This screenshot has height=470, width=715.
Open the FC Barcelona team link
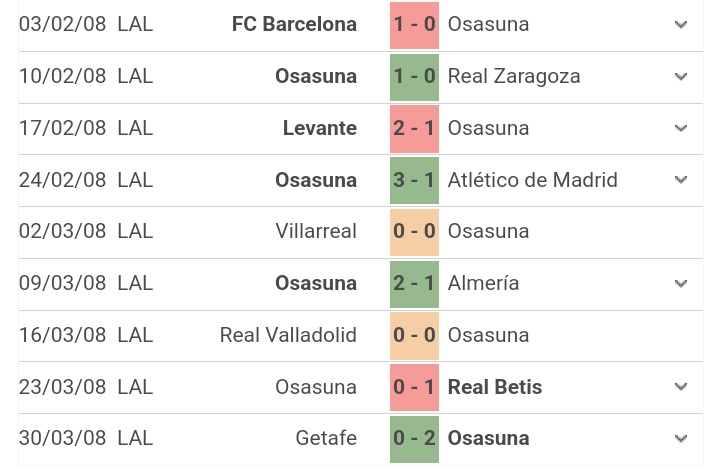click(294, 24)
